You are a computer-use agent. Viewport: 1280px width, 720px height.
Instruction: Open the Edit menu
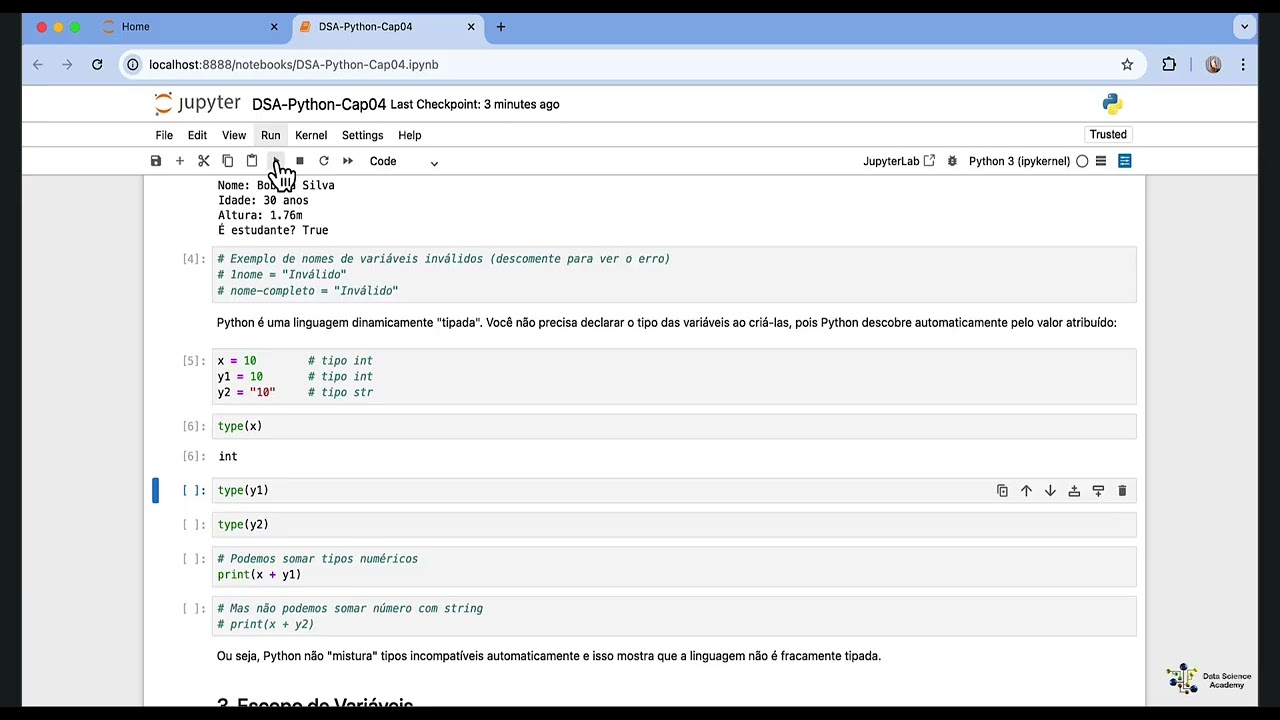tap(197, 135)
